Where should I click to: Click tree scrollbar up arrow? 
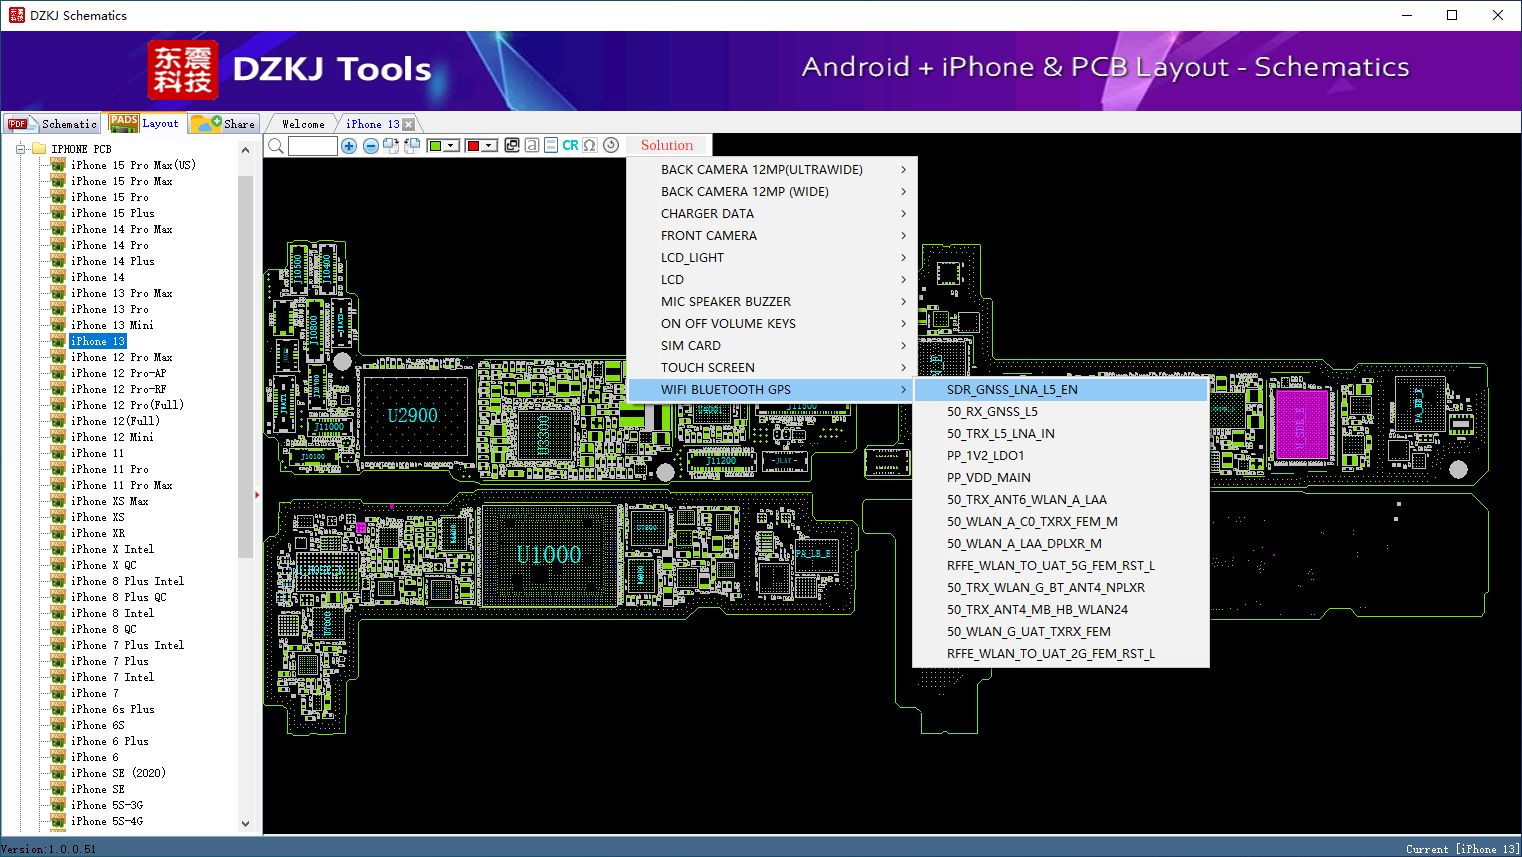point(246,150)
